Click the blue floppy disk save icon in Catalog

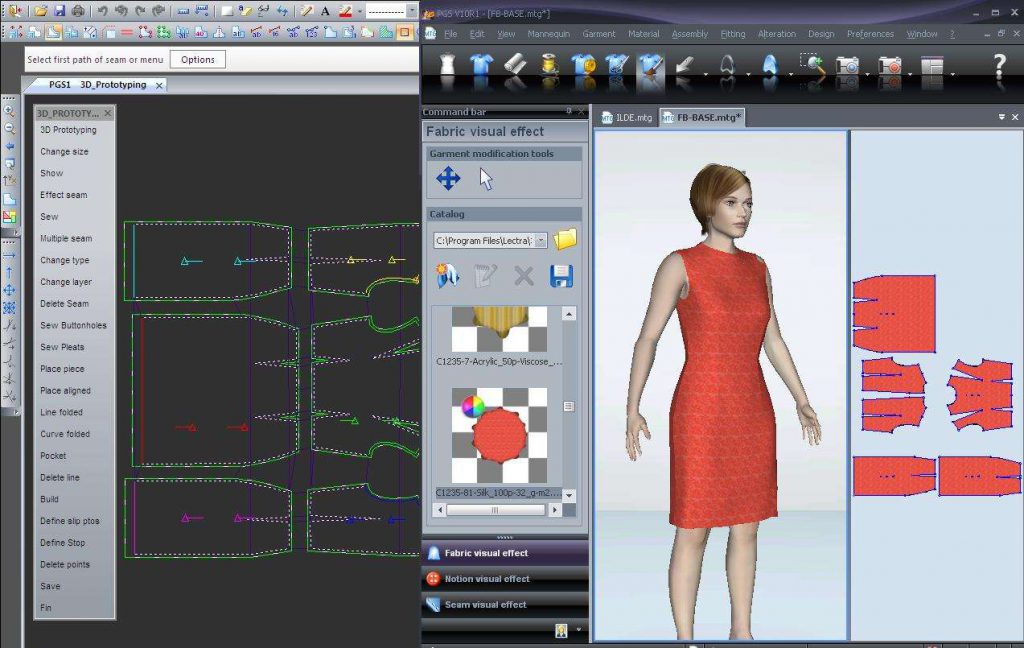(x=561, y=275)
